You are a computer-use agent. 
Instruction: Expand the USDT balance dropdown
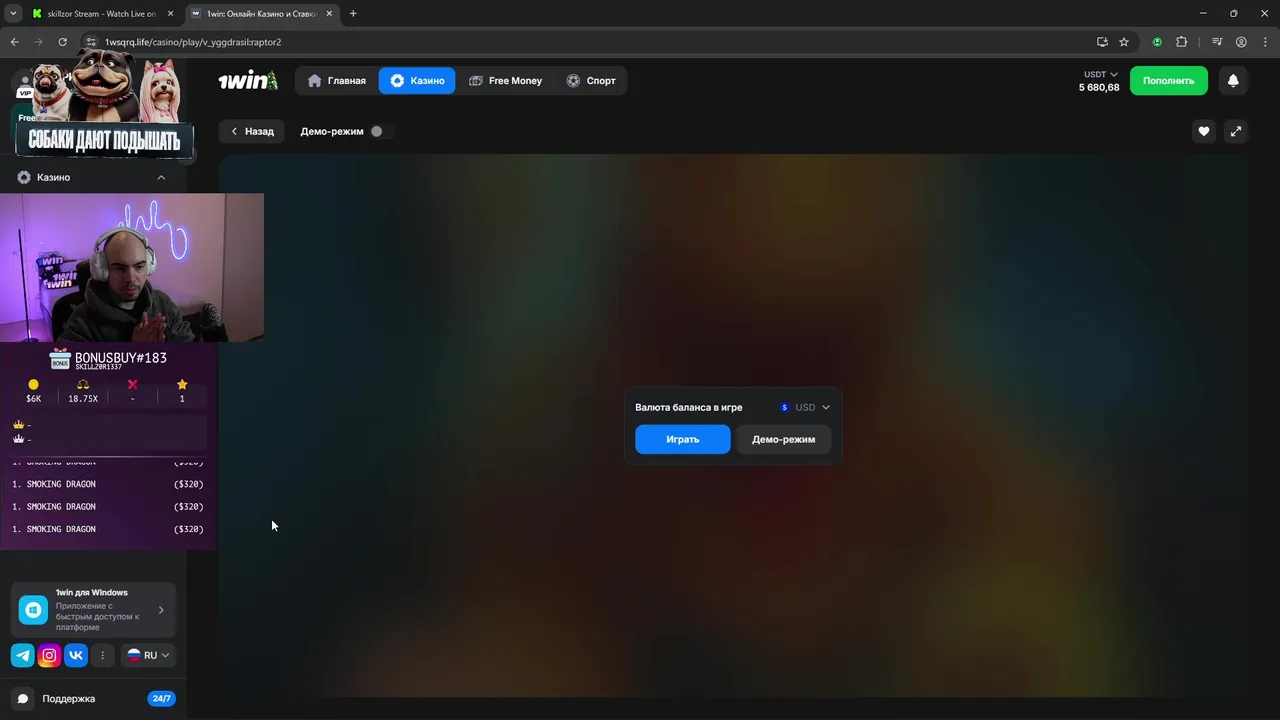pyautogui.click(x=1100, y=75)
